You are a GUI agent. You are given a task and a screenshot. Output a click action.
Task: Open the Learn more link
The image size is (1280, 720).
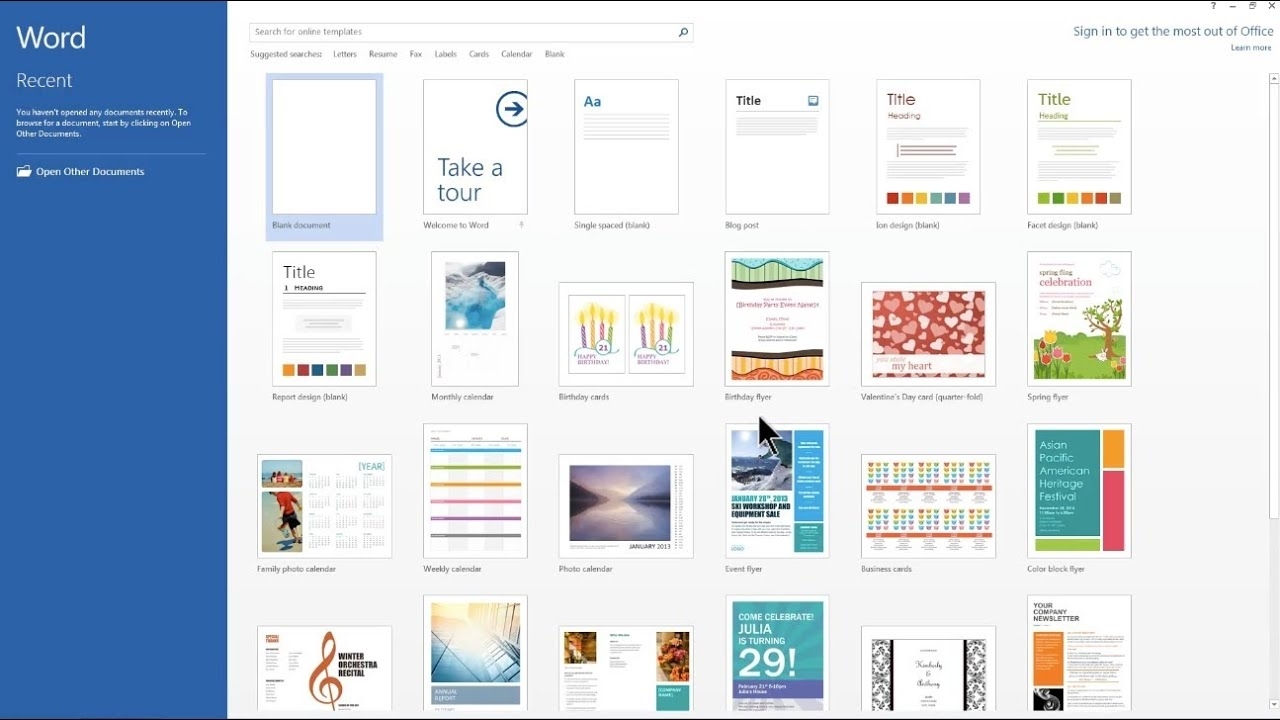[x=1251, y=48]
